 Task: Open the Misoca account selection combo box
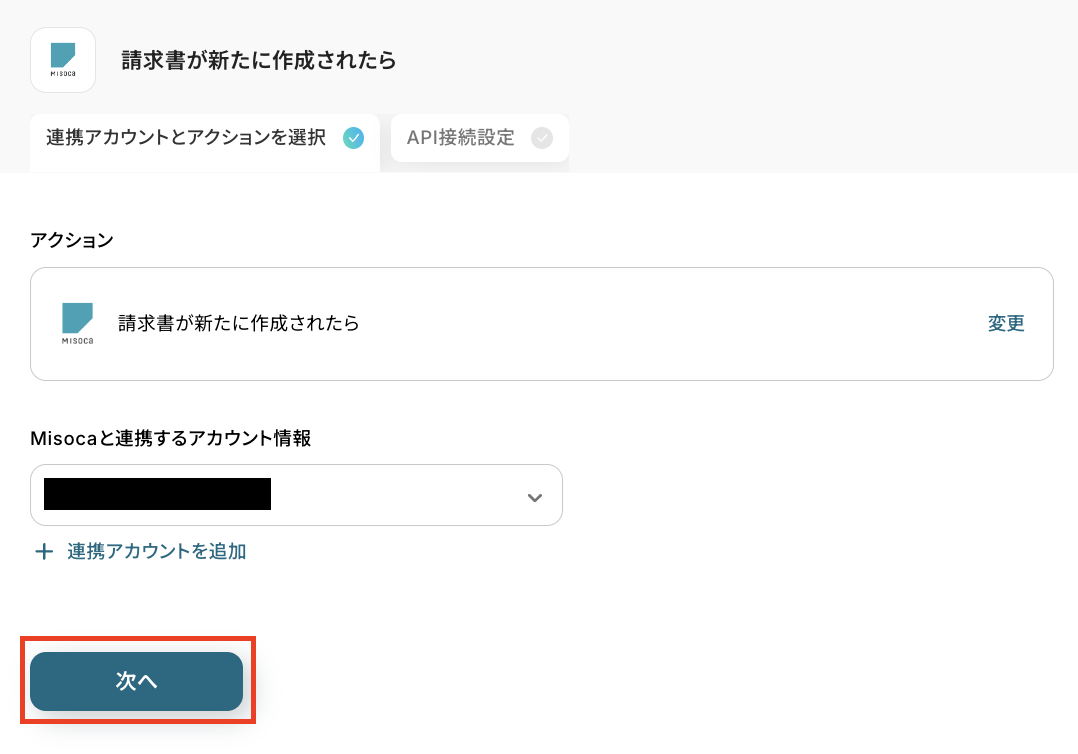pyautogui.click(x=296, y=495)
